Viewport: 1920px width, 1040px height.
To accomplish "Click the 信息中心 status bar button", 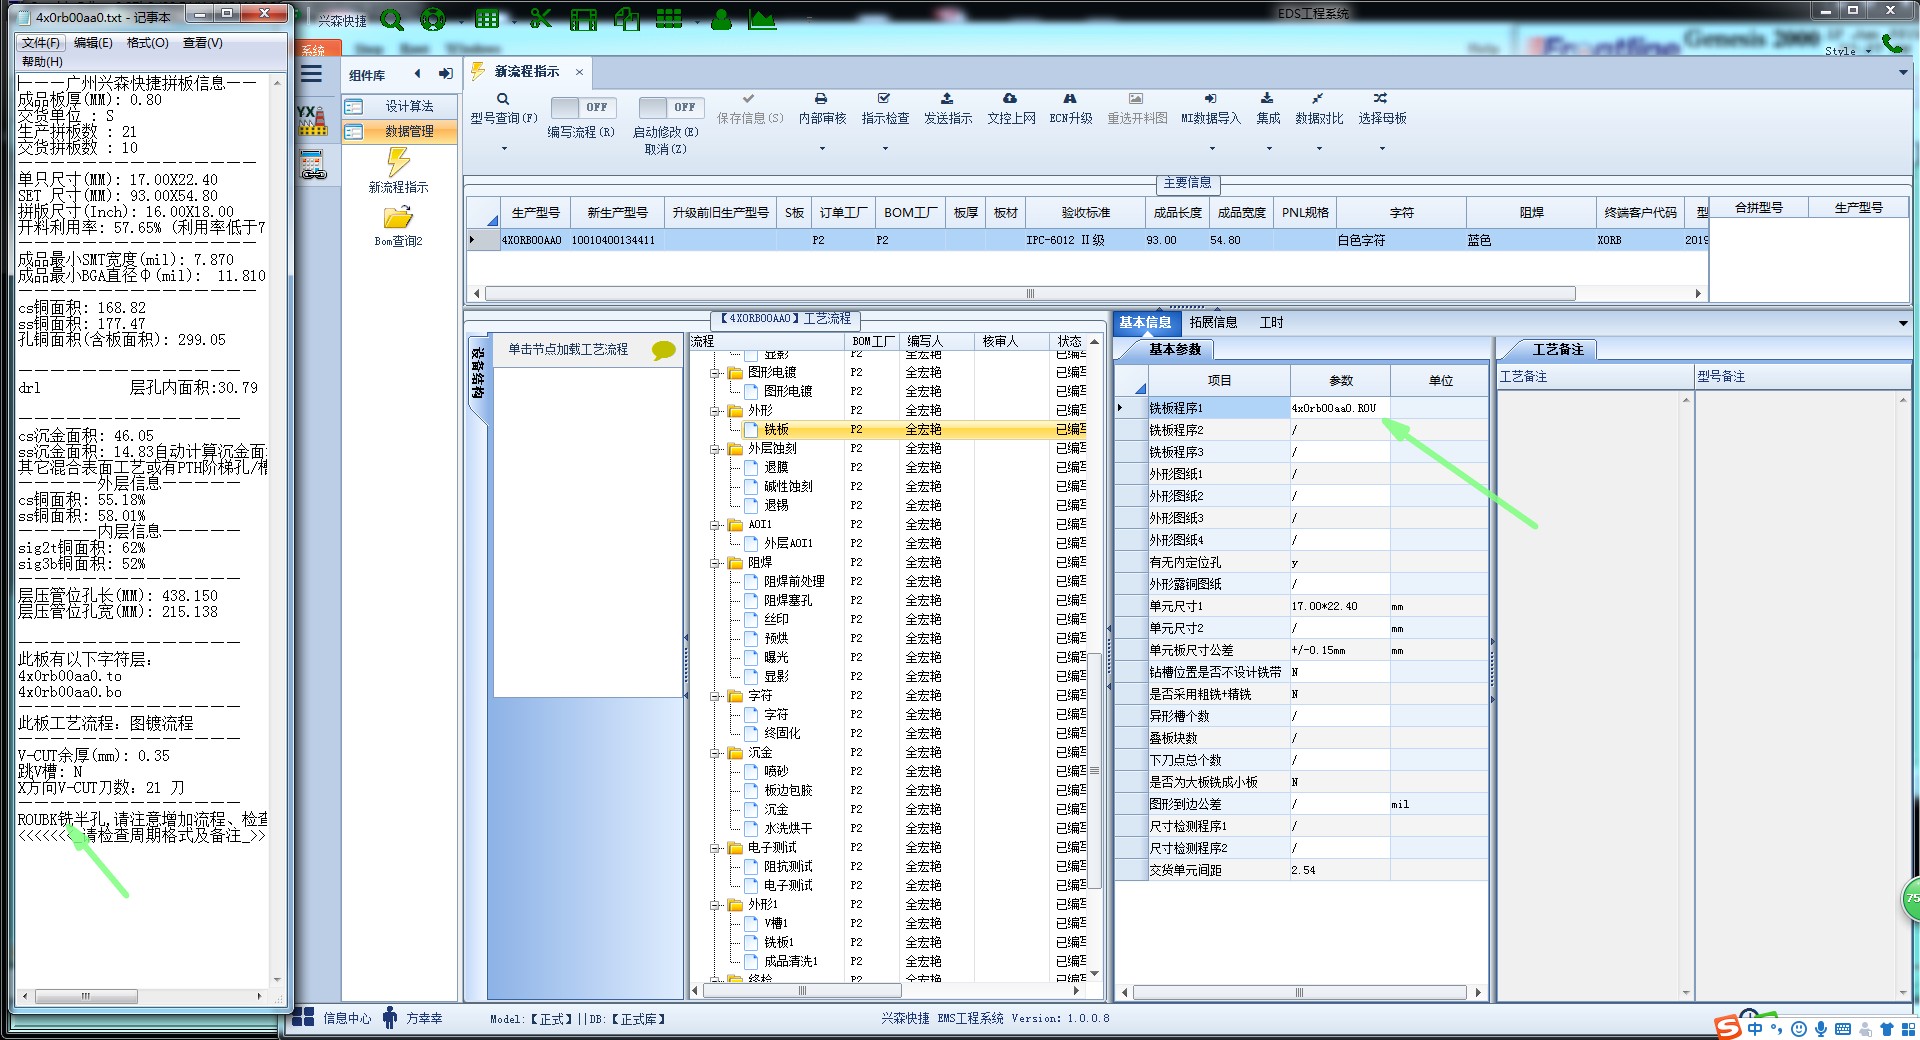I will [334, 1018].
